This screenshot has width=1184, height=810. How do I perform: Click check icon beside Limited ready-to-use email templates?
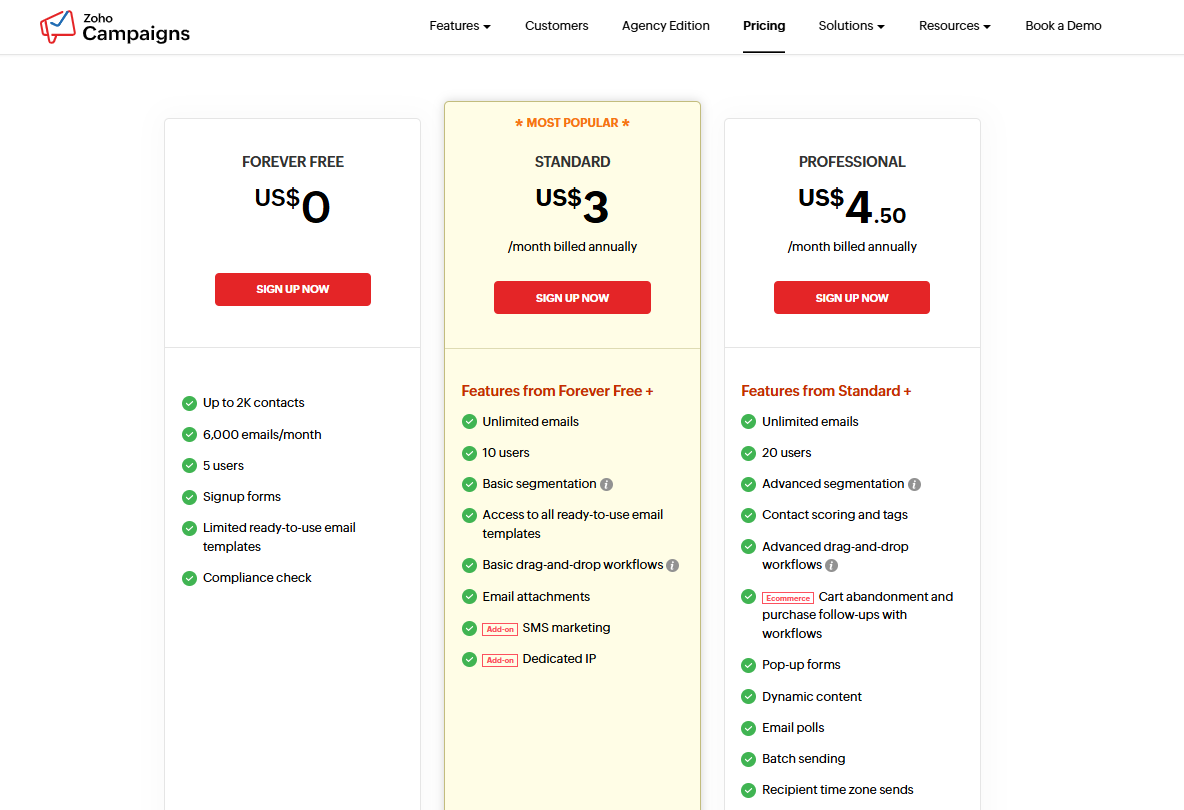pos(190,528)
